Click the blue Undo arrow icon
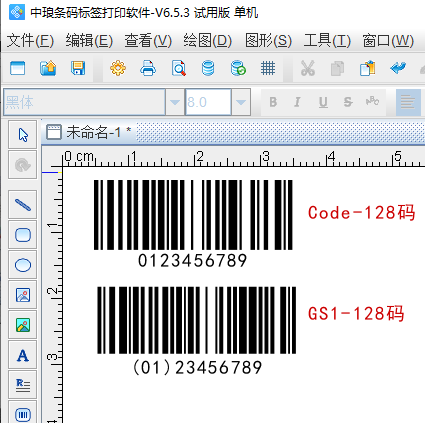The width and height of the screenshot is (425, 423). tap(398, 68)
